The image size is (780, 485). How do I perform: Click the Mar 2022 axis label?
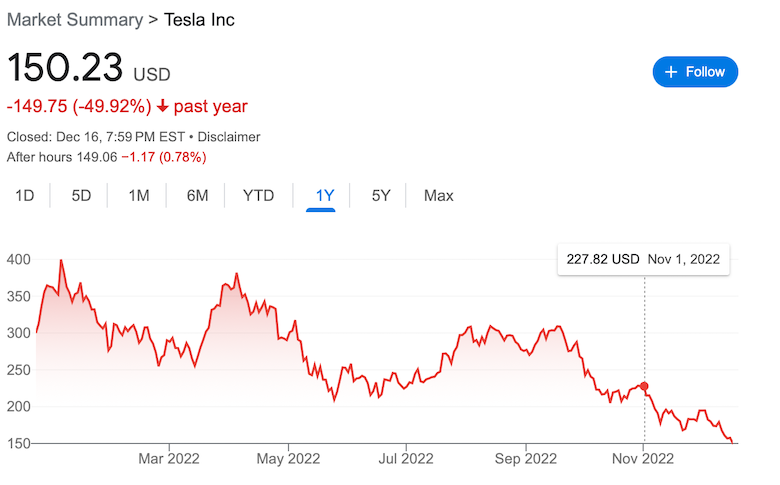(x=169, y=459)
